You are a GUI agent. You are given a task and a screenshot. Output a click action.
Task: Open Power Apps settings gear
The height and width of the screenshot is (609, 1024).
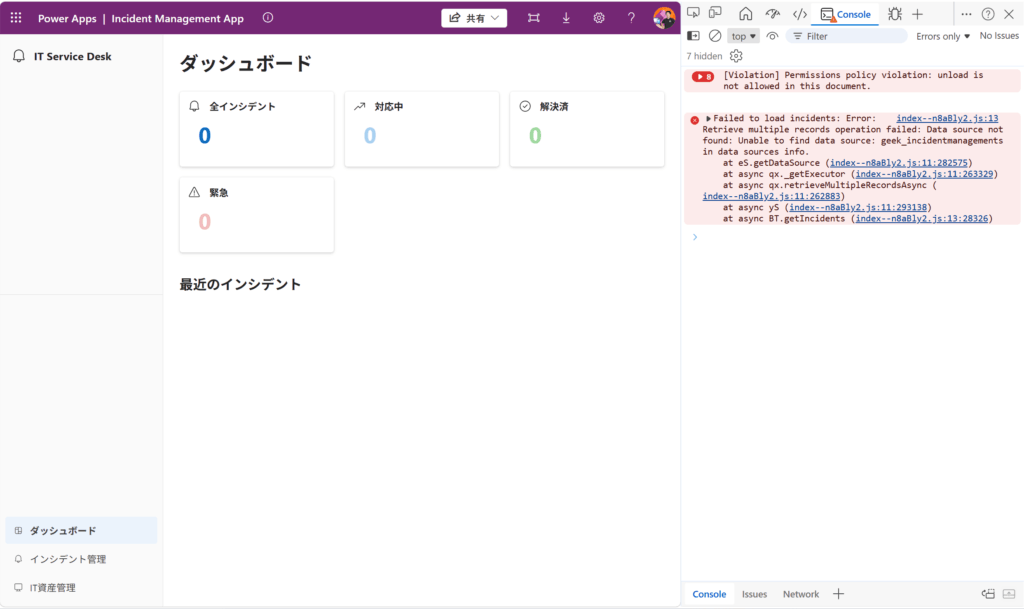click(598, 18)
